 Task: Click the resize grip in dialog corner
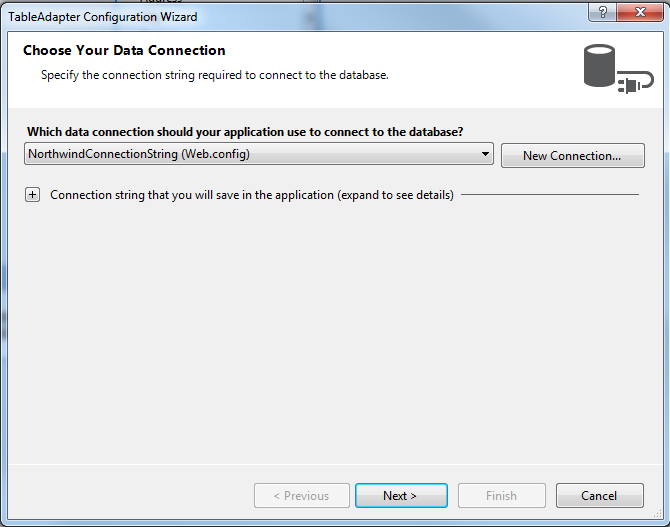click(x=658, y=515)
